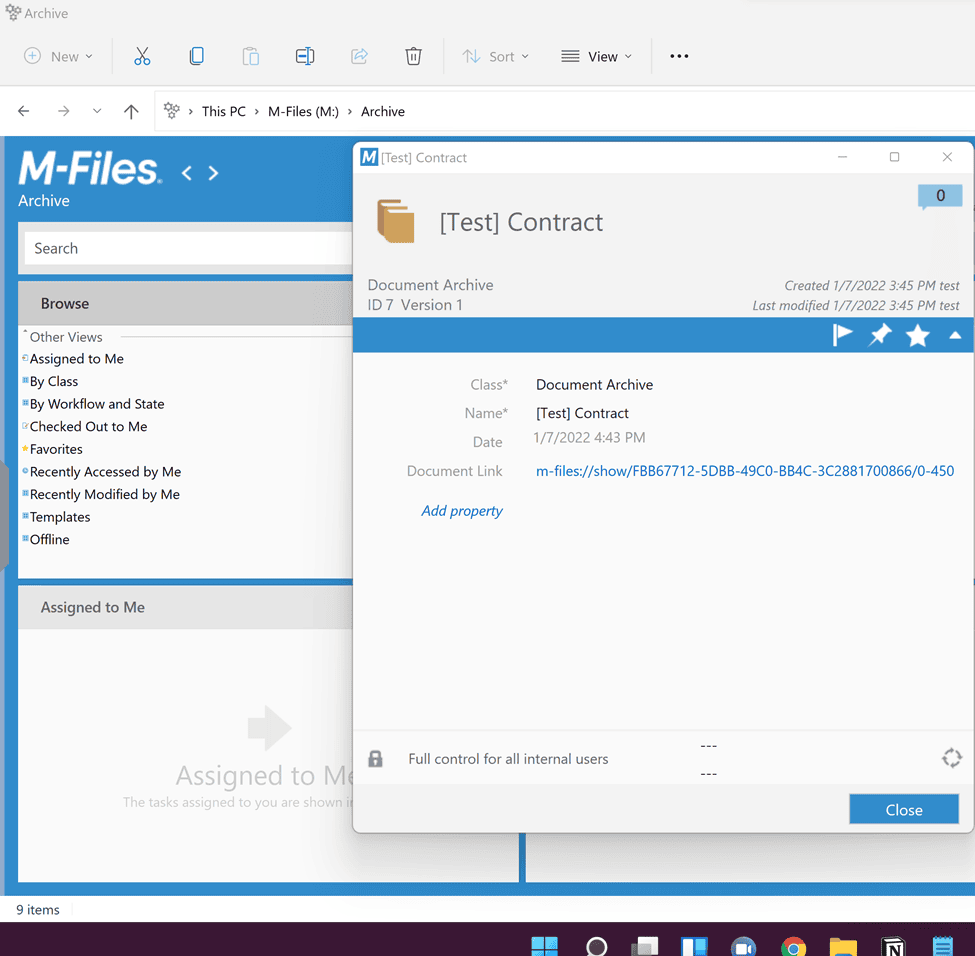This screenshot has height=956, width=975.
Task: Click Archive in breadcrumb path
Action: [x=383, y=111]
